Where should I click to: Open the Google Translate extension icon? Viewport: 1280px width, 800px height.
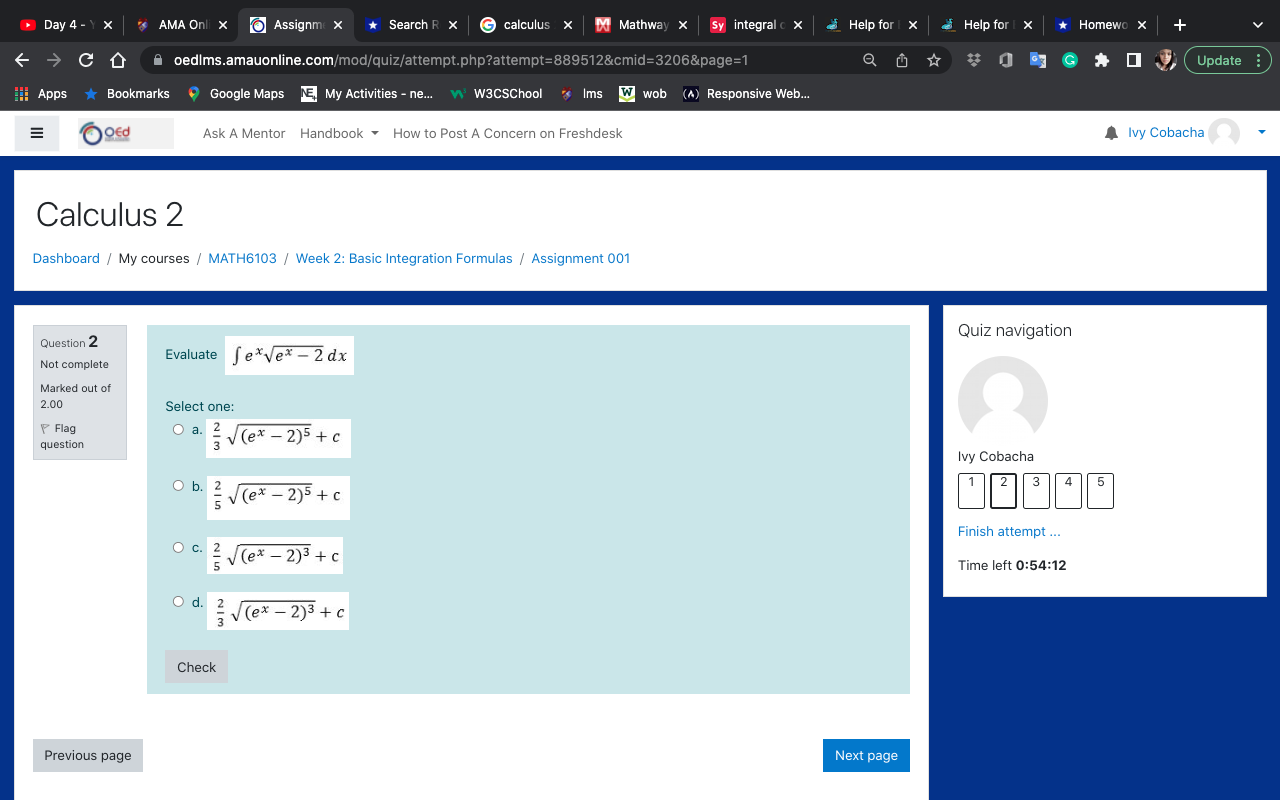click(x=1038, y=60)
